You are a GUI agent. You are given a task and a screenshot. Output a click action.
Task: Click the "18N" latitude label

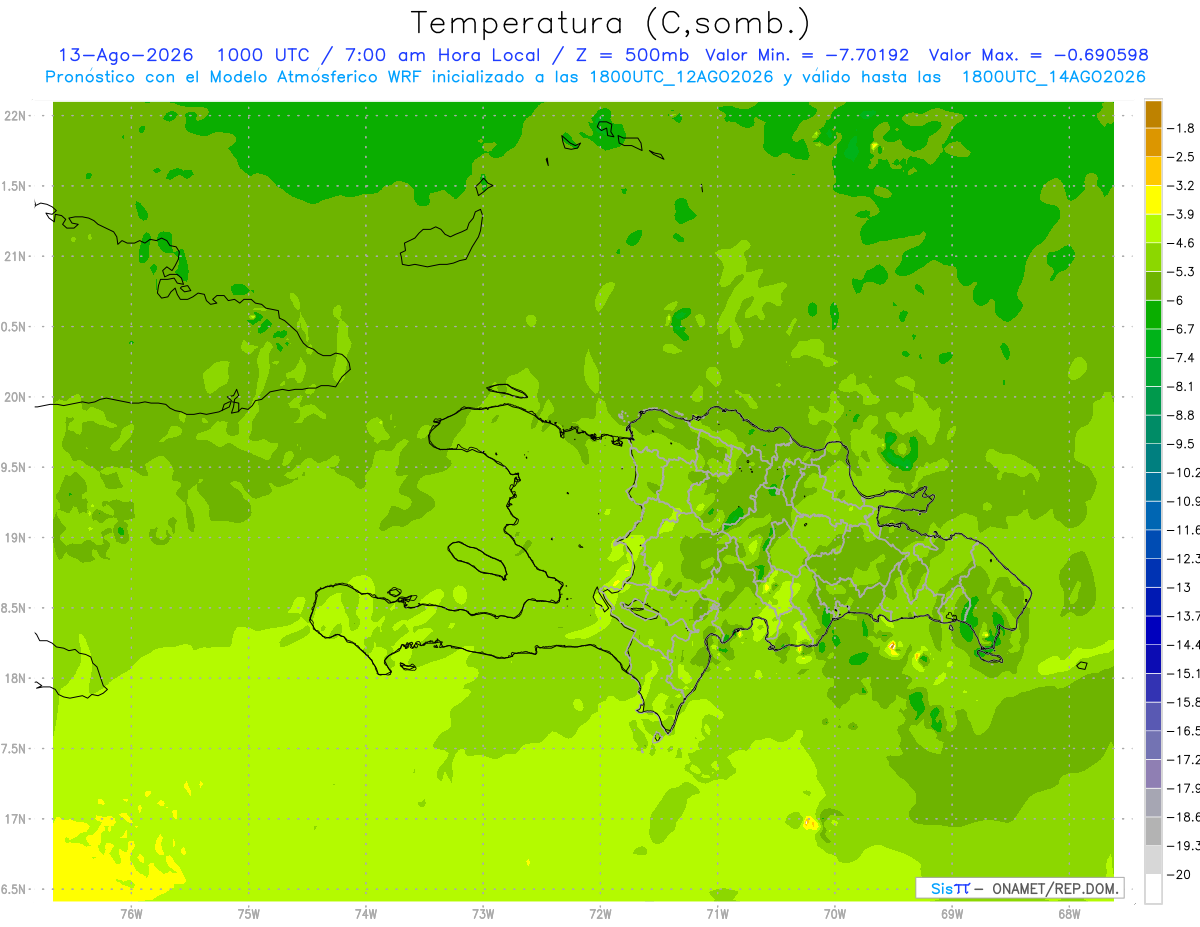[x=17, y=678]
